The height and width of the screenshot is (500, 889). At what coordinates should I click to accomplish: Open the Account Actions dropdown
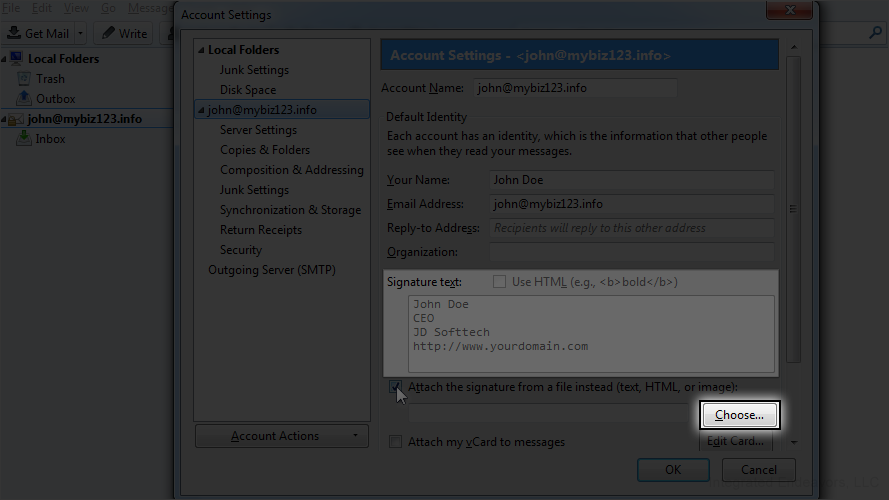282,436
